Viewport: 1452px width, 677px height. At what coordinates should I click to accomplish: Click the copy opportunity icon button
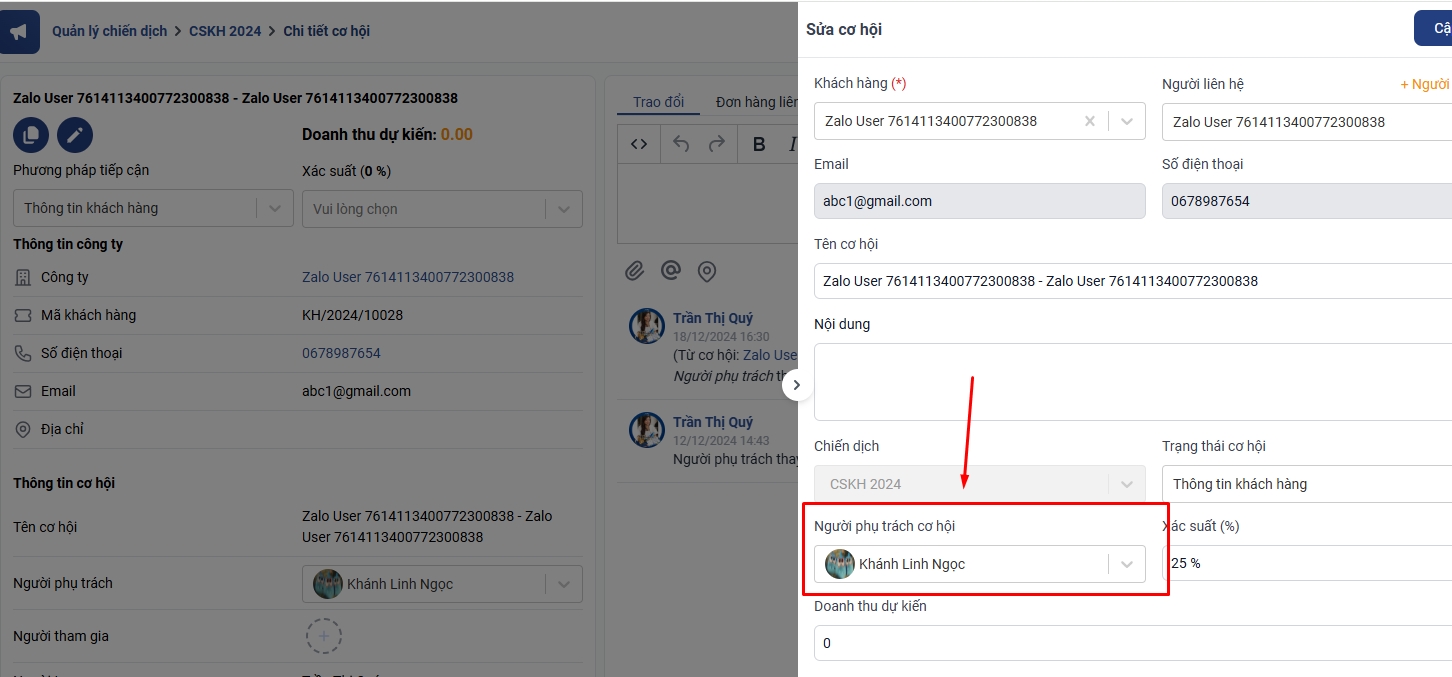[31, 135]
